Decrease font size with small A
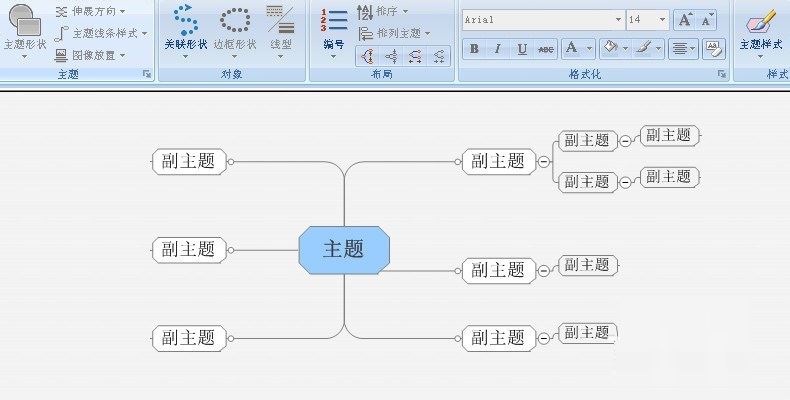Viewport: 790px width, 400px height. (707, 20)
